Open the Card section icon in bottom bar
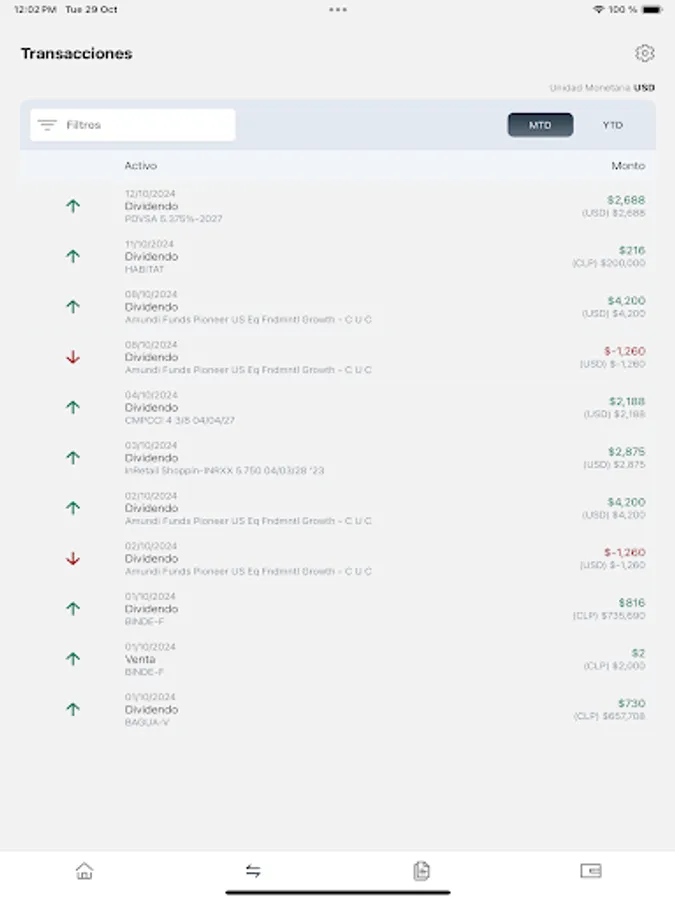 [590, 871]
